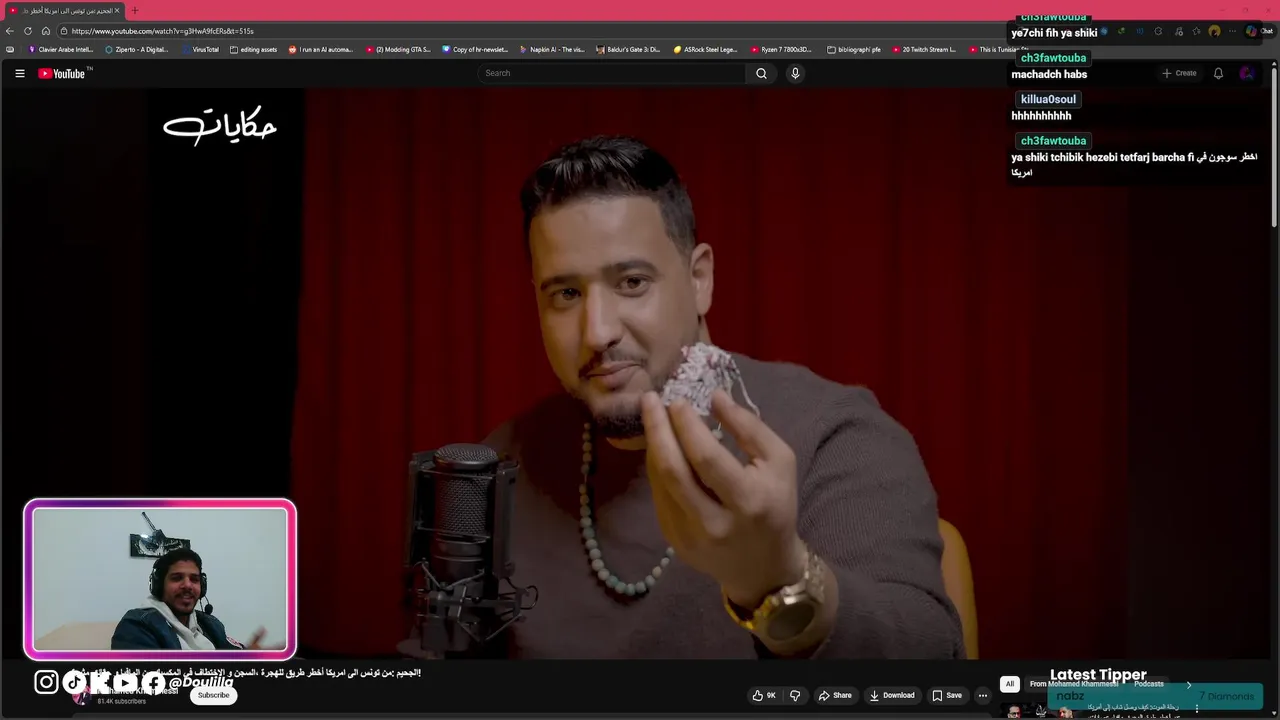
Task: Download the video
Action: tap(892, 695)
